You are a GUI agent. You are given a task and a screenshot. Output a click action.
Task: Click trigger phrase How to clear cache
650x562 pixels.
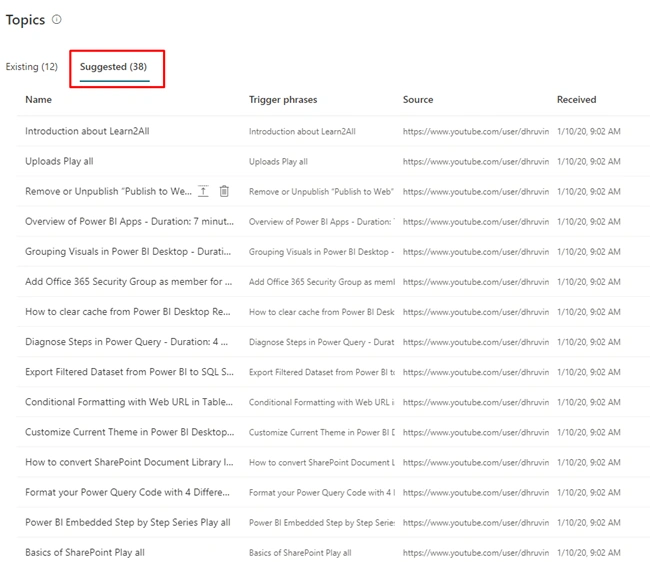[x=322, y=312]
